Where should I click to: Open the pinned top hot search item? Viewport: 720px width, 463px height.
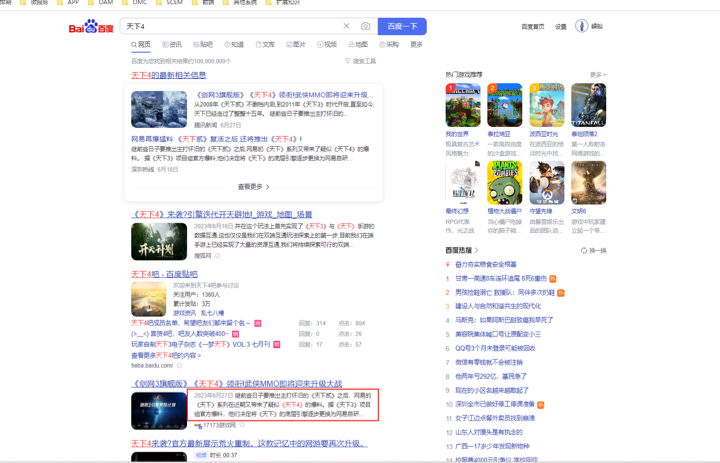point(485,264)
